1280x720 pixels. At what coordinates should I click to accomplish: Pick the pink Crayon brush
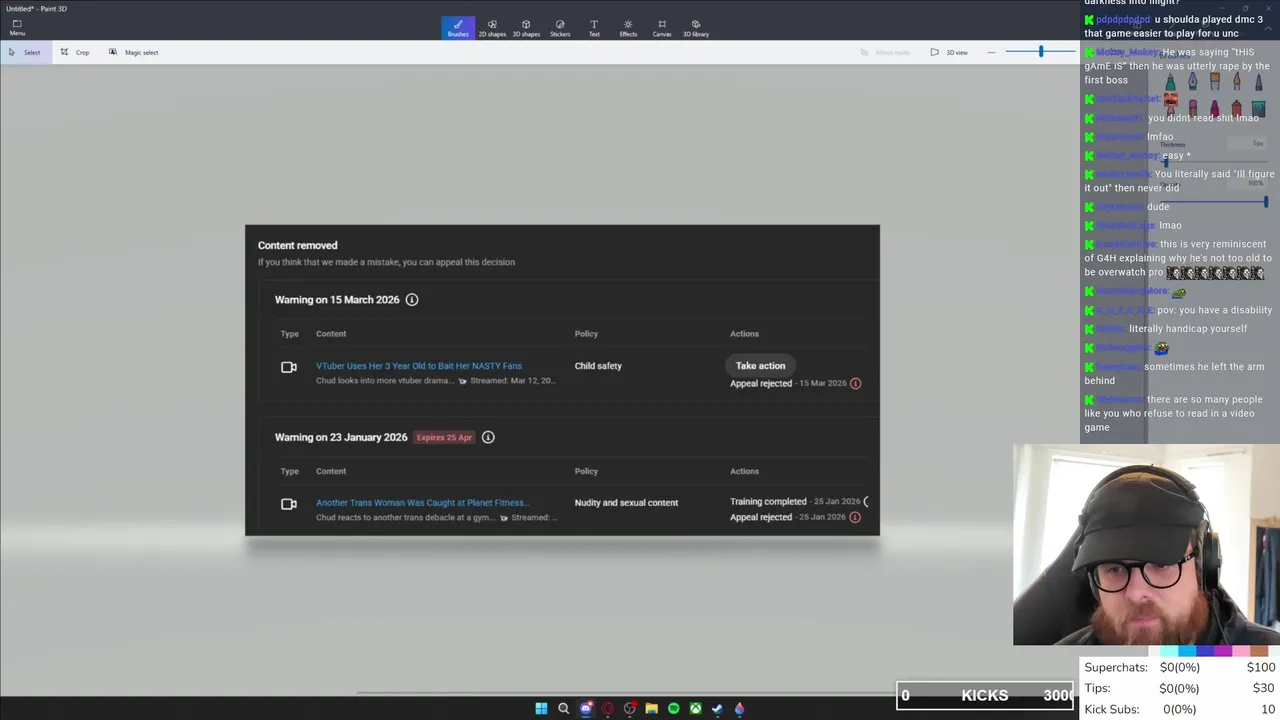point(1215,108)
